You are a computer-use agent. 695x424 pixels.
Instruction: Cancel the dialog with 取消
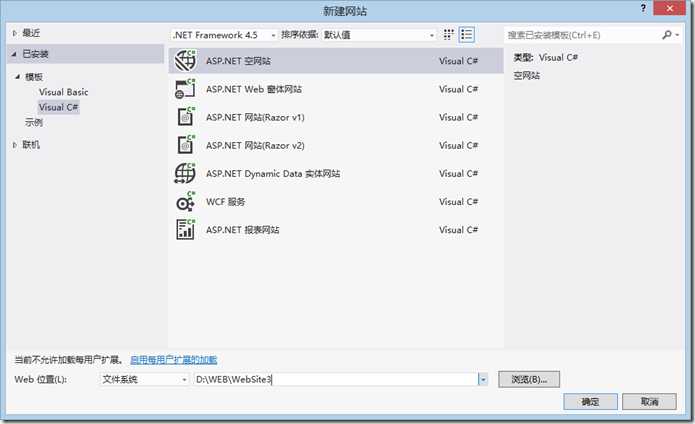[649, 402]
